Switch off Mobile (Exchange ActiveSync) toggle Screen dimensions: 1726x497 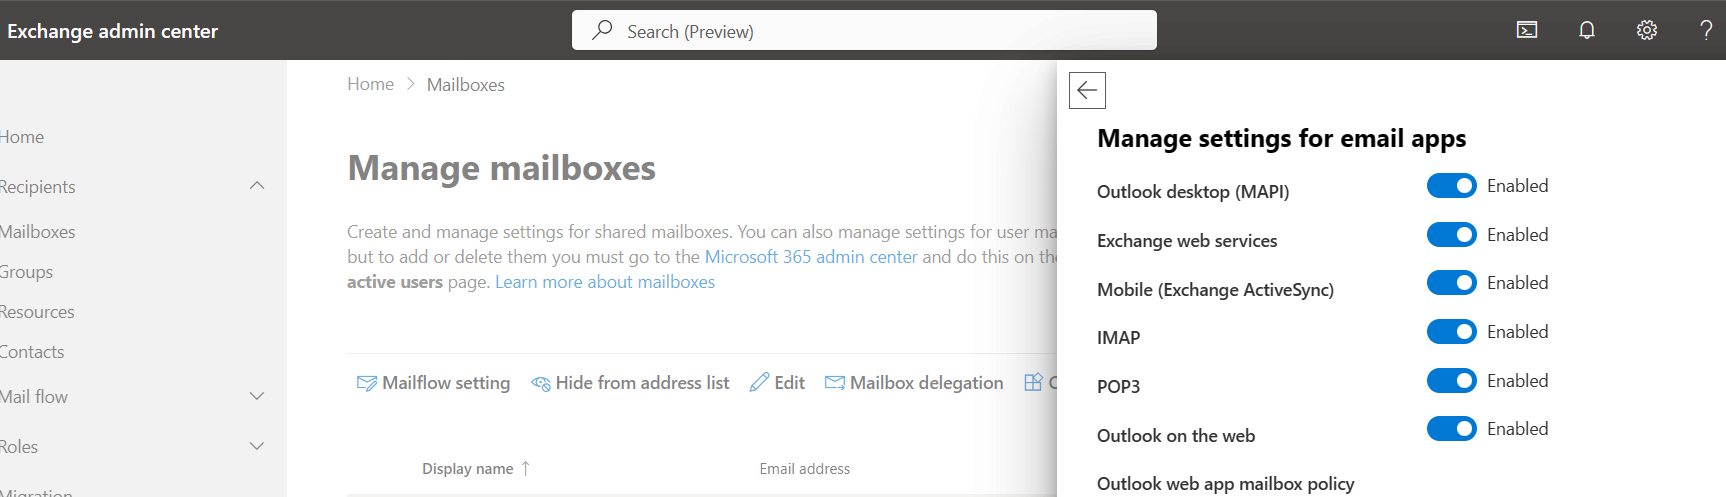point(1451,283)
